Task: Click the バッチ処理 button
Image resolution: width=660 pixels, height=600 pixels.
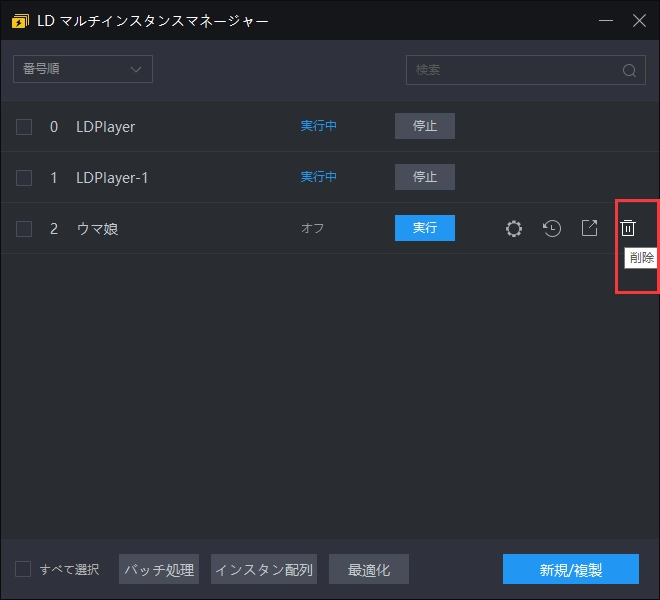Action: pos(159,569)
